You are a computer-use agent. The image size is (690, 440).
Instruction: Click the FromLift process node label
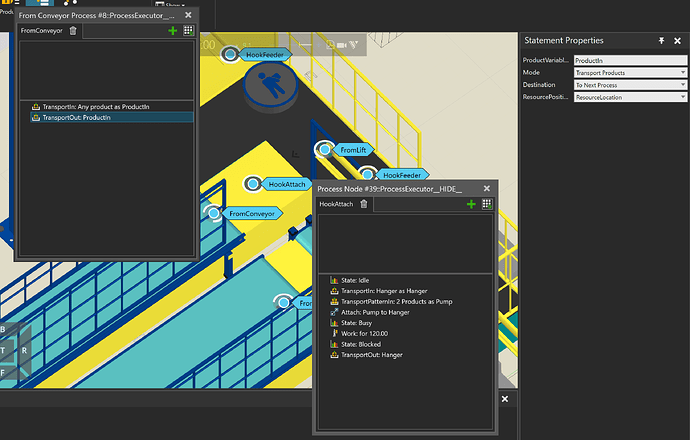pyautogui.click(x=354, y=149)
